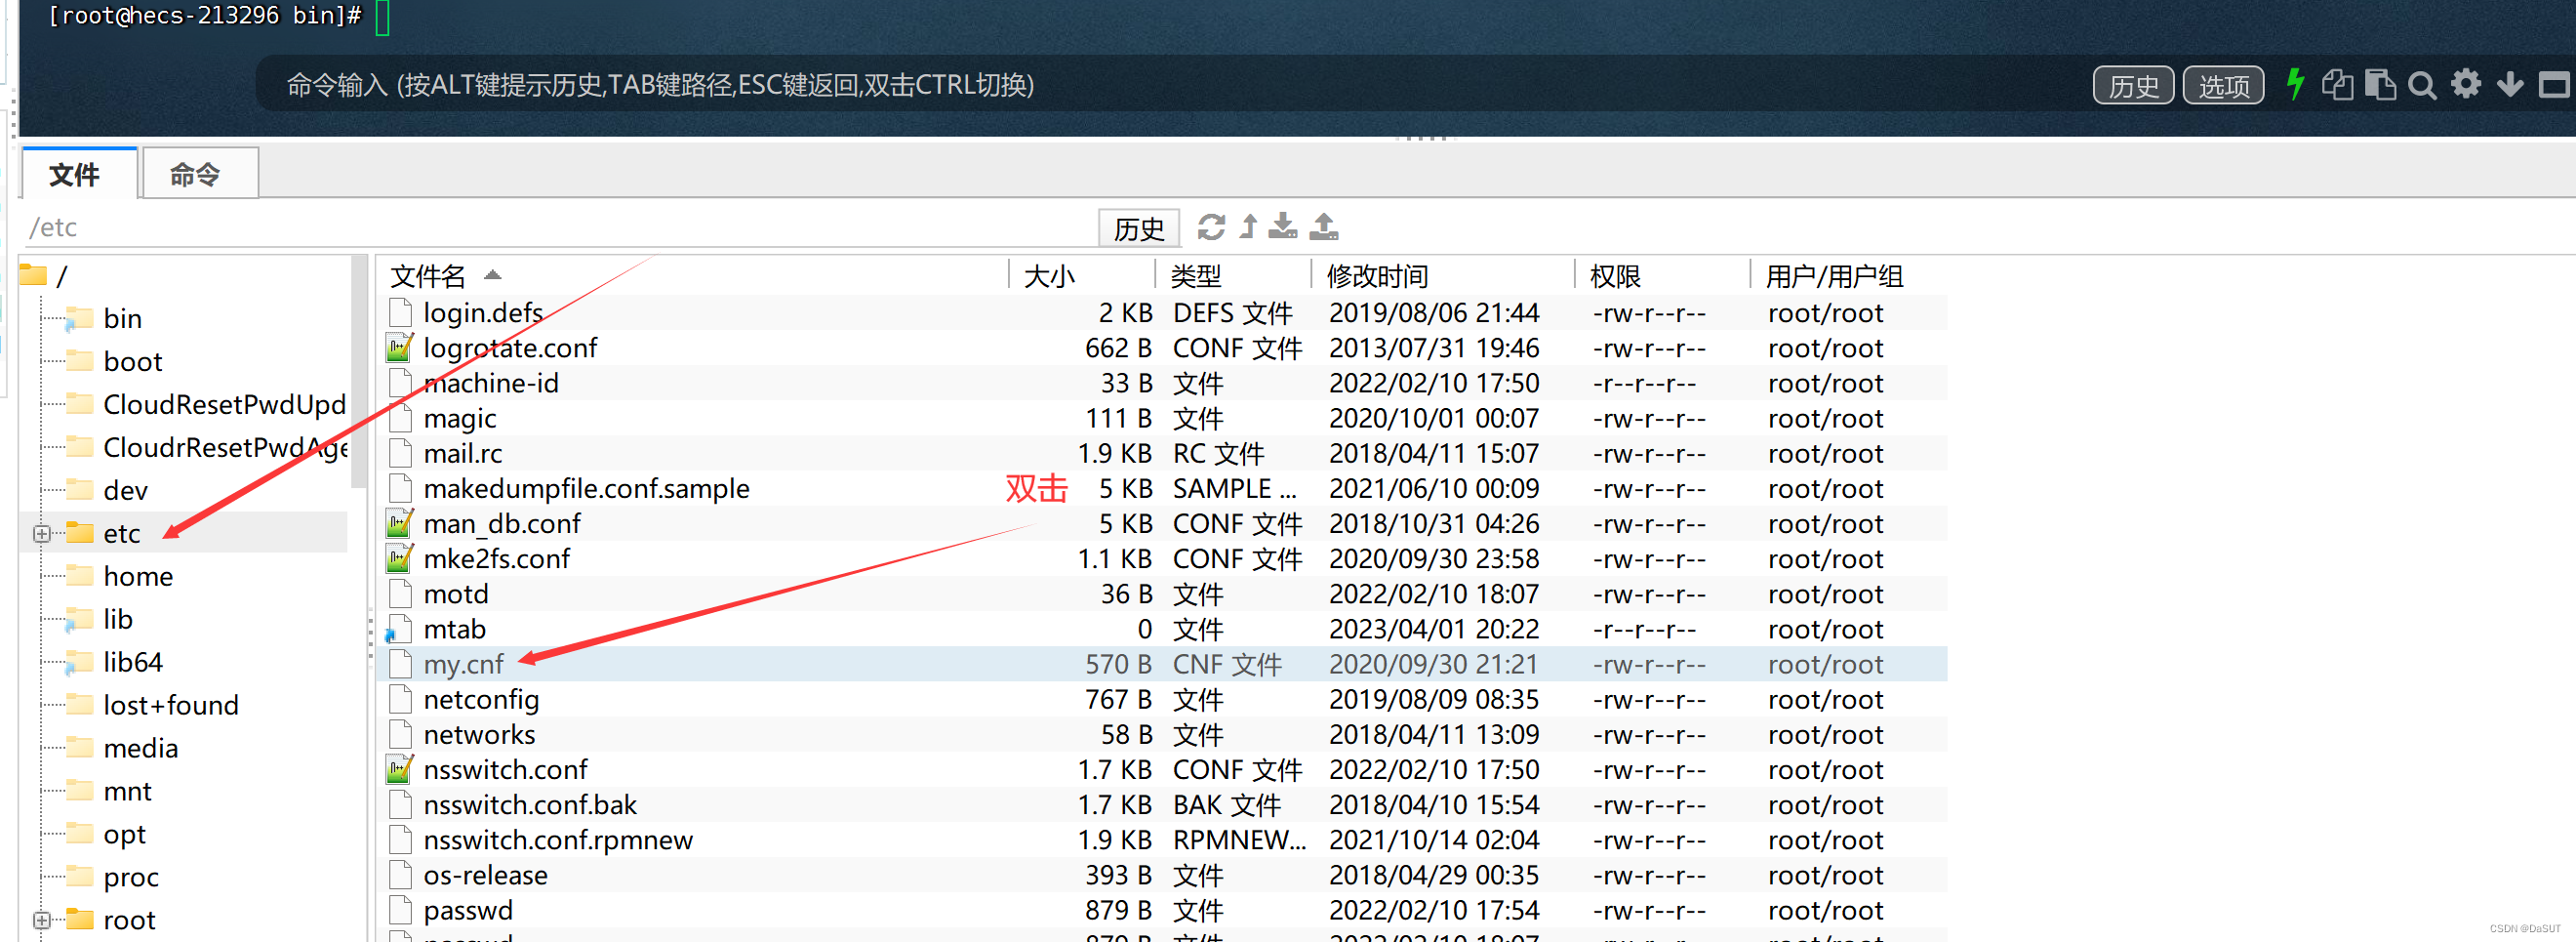Screen dimensions: 2576x942
Task: Click the folder tree vertical scrollbar
Action: pos(359,372)
